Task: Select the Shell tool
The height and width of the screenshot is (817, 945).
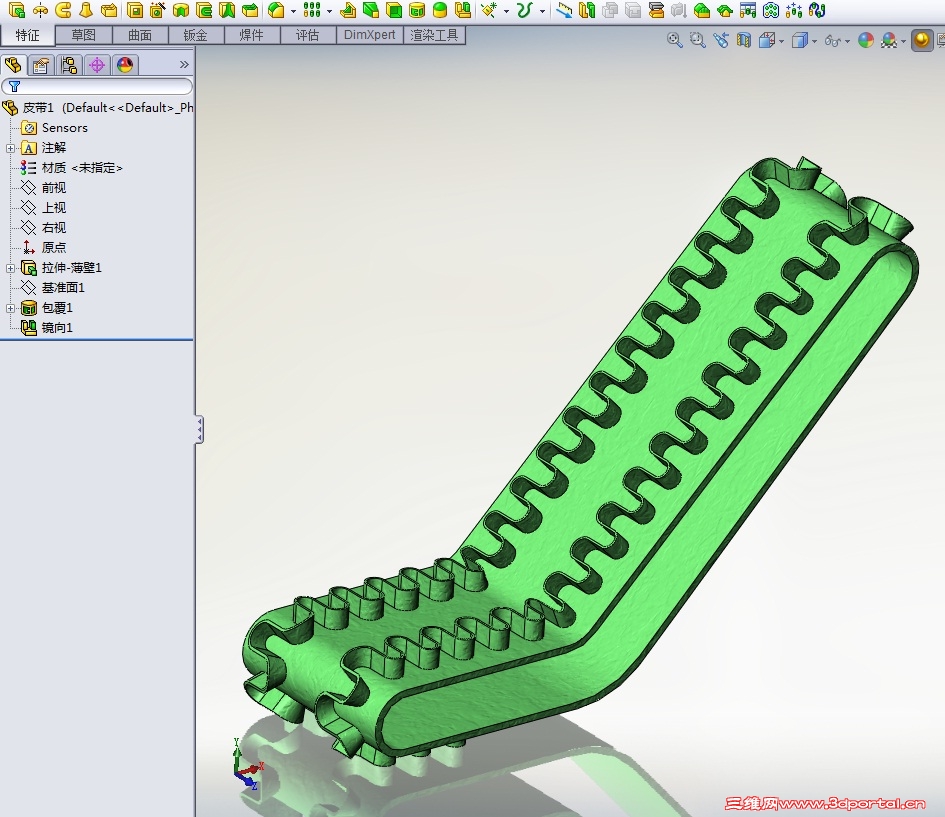Action: (394, 10)
